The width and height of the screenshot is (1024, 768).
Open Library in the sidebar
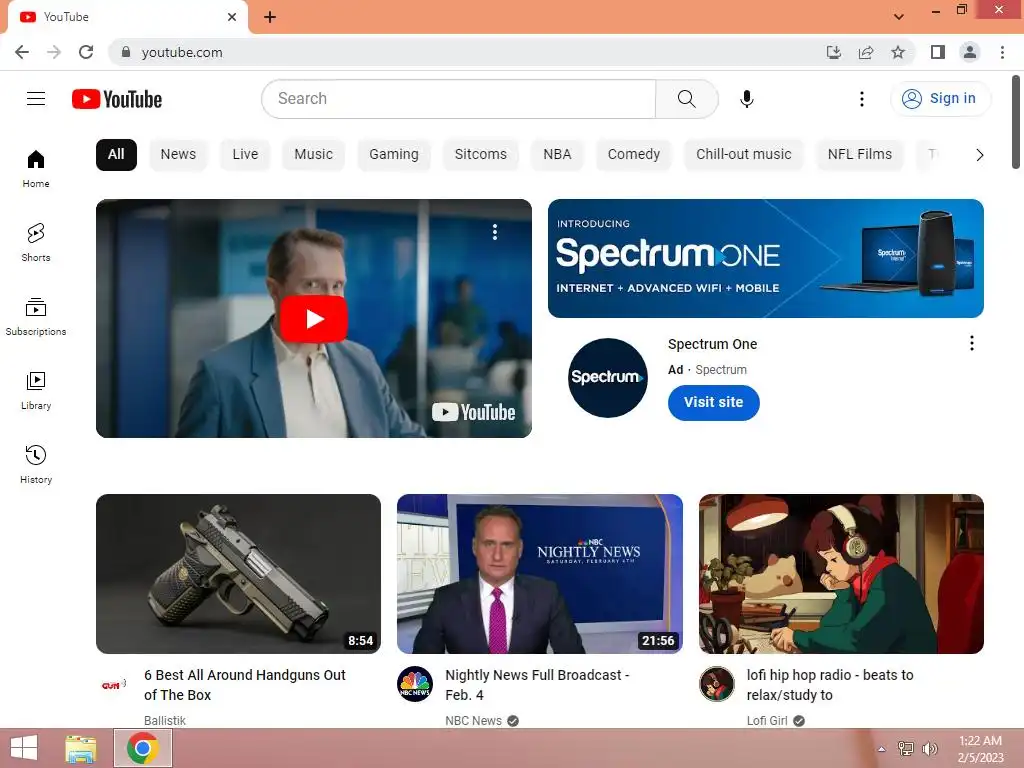36,391
